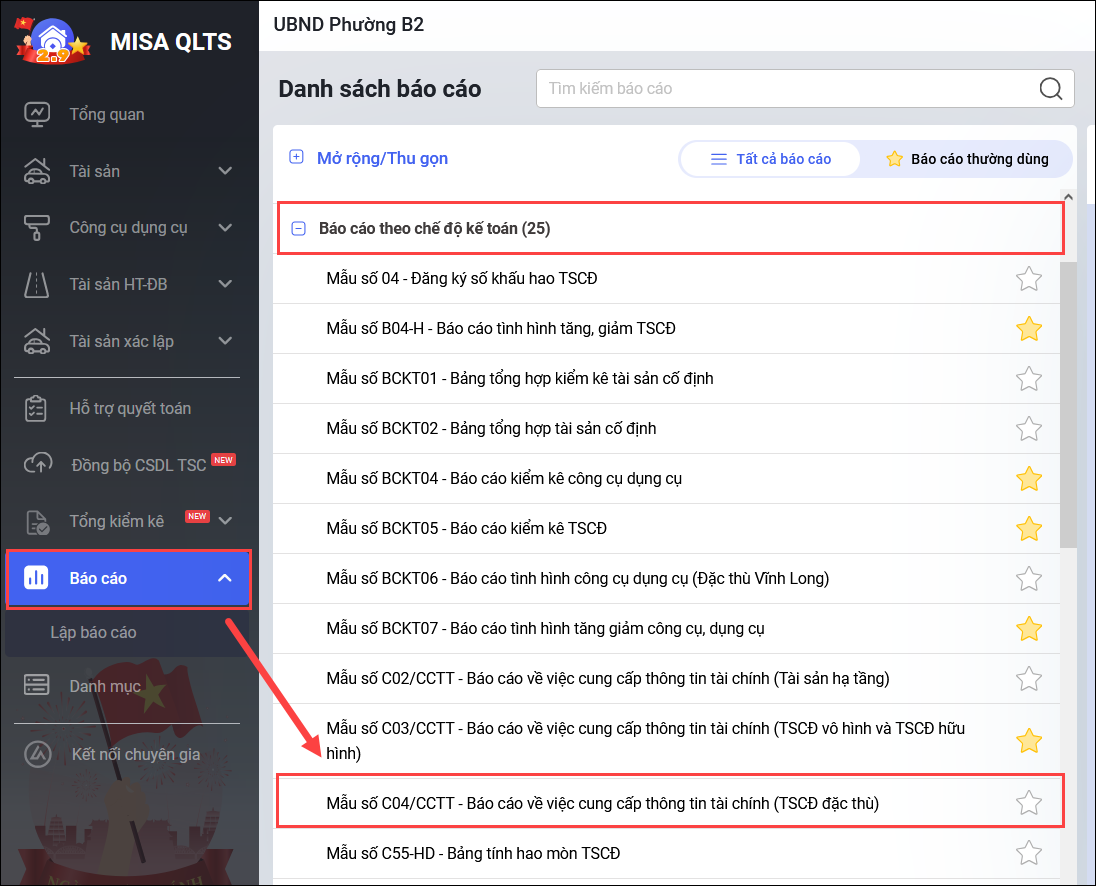1096x886 pixels.
Task: Click the MISA QLTS logo icon
Action: pos(53,41)
